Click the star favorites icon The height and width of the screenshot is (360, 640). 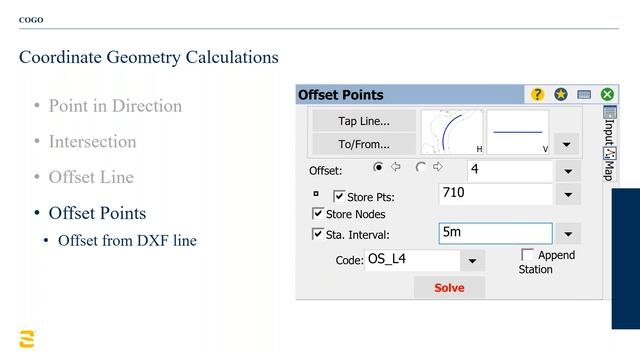tap(561, 95)
